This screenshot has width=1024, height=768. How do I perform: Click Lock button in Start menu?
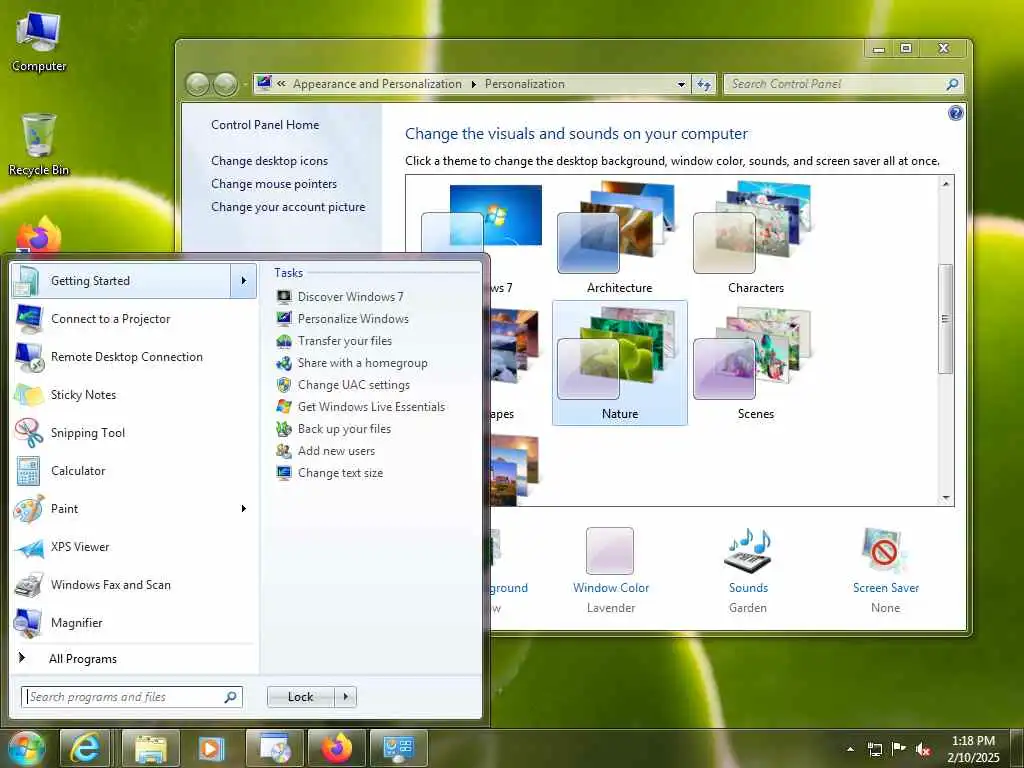(x=300, y=697)
